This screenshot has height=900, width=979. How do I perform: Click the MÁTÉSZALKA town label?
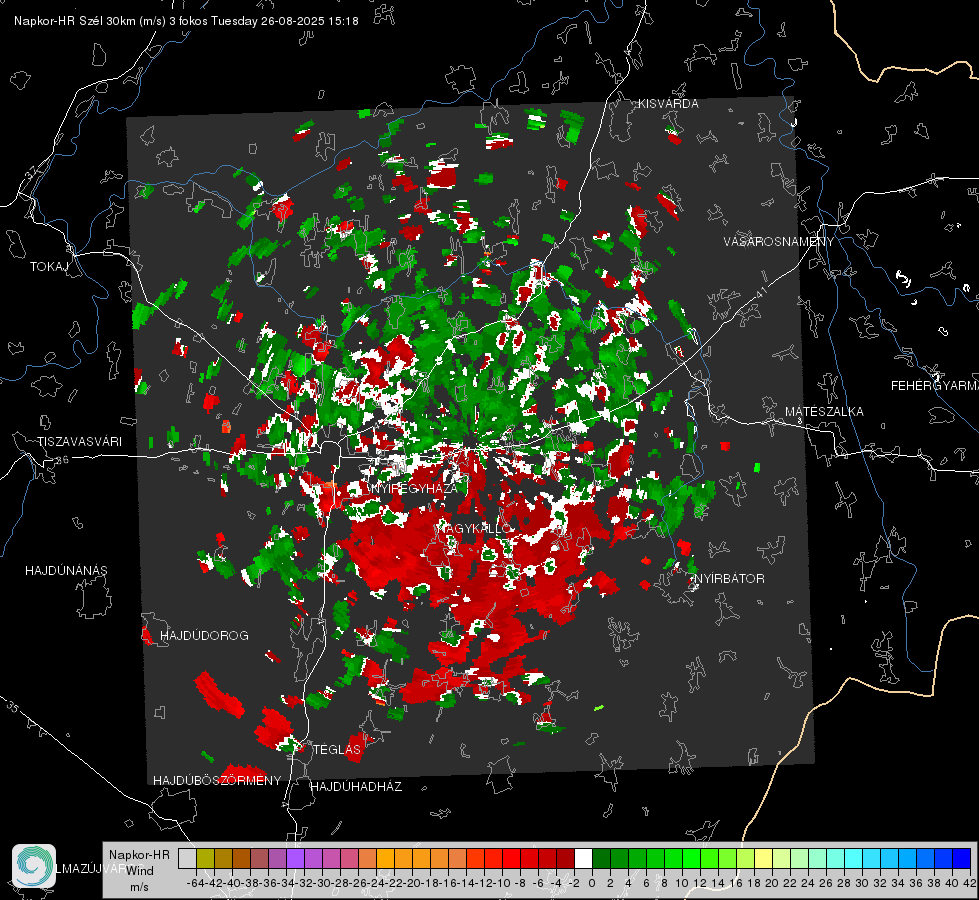[824, 412]
